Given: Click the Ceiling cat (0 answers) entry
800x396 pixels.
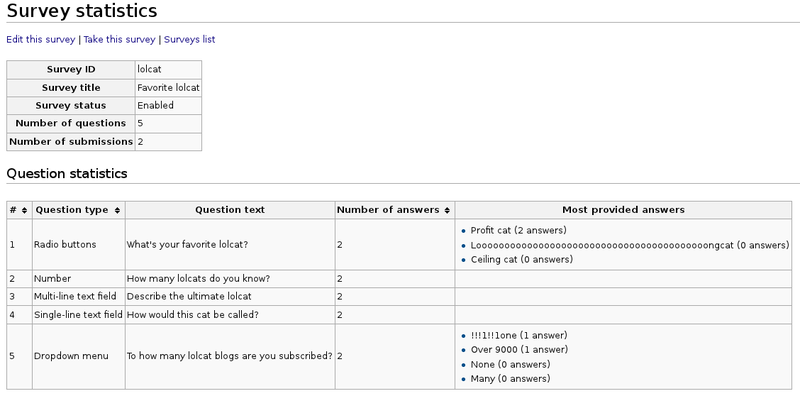Looking at the screenshot, I should (x=521, y=260).
